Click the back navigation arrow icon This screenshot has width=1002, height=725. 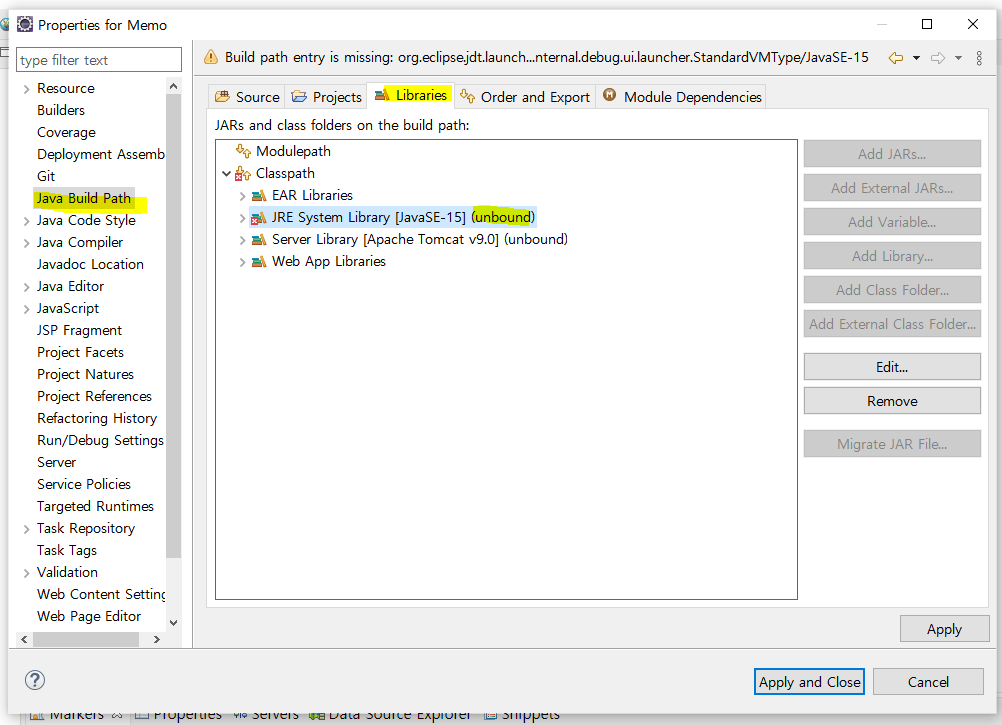pos(896,58)
